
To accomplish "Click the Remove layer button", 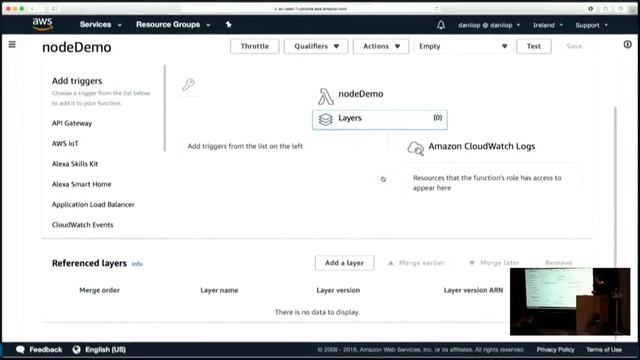I will point(558,263).
